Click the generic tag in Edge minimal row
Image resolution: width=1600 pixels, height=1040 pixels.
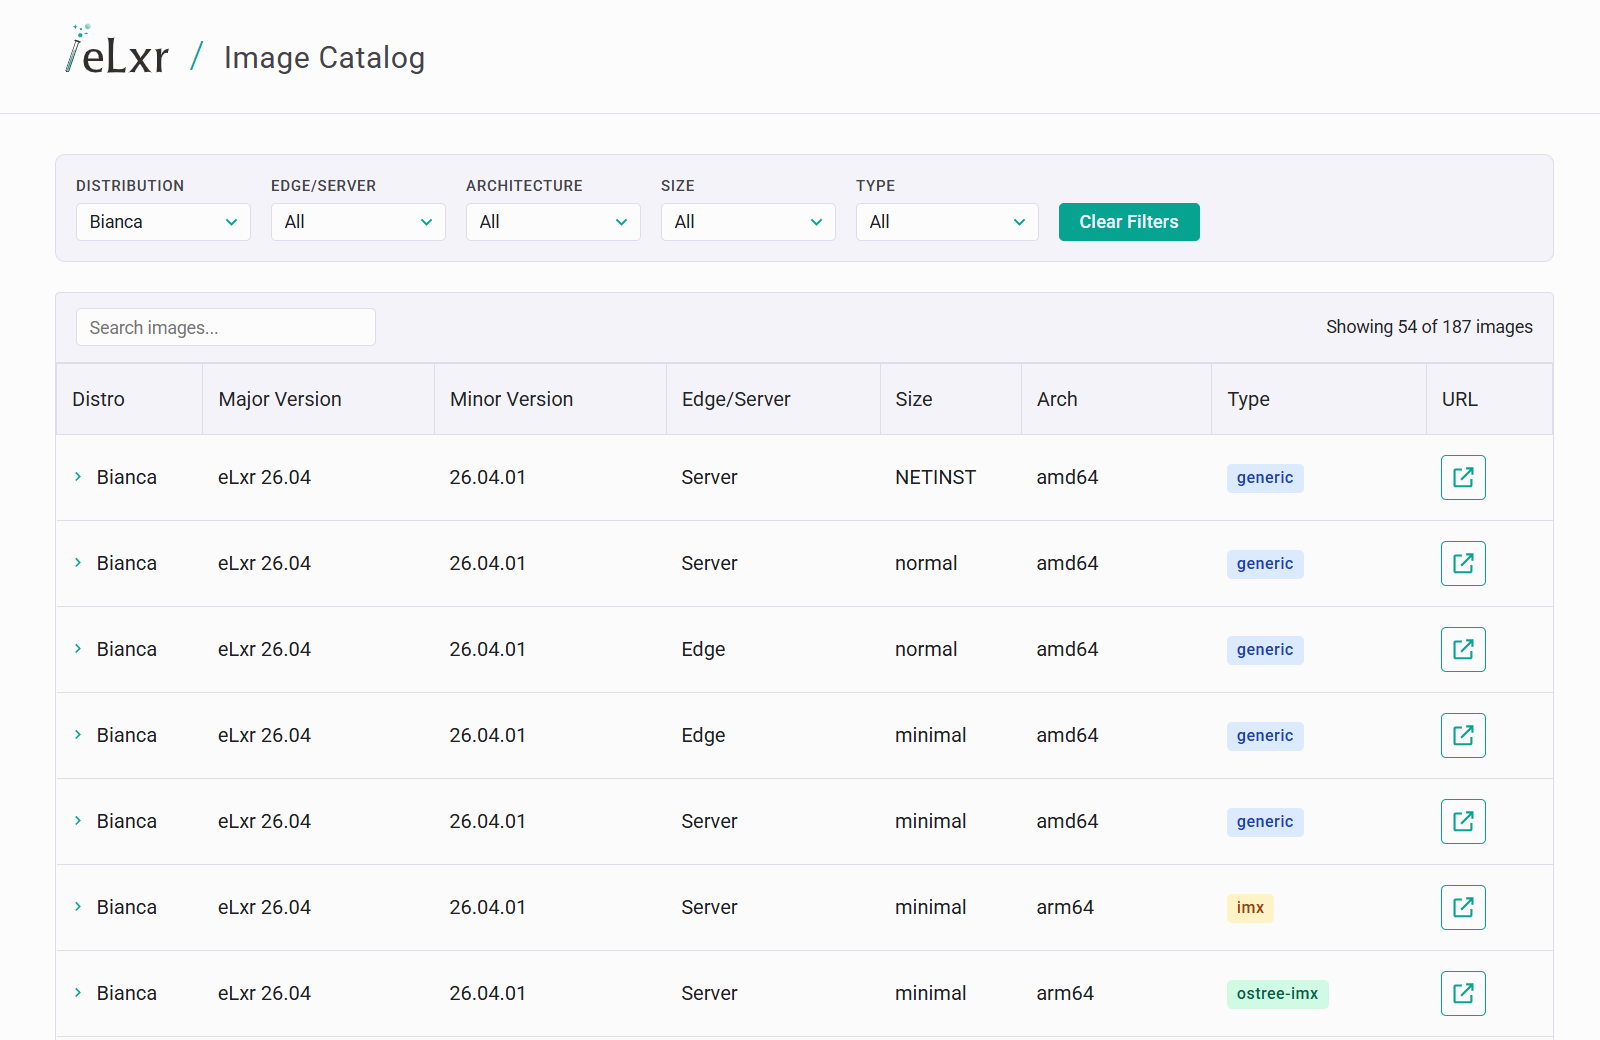[x=1265, y=736]
